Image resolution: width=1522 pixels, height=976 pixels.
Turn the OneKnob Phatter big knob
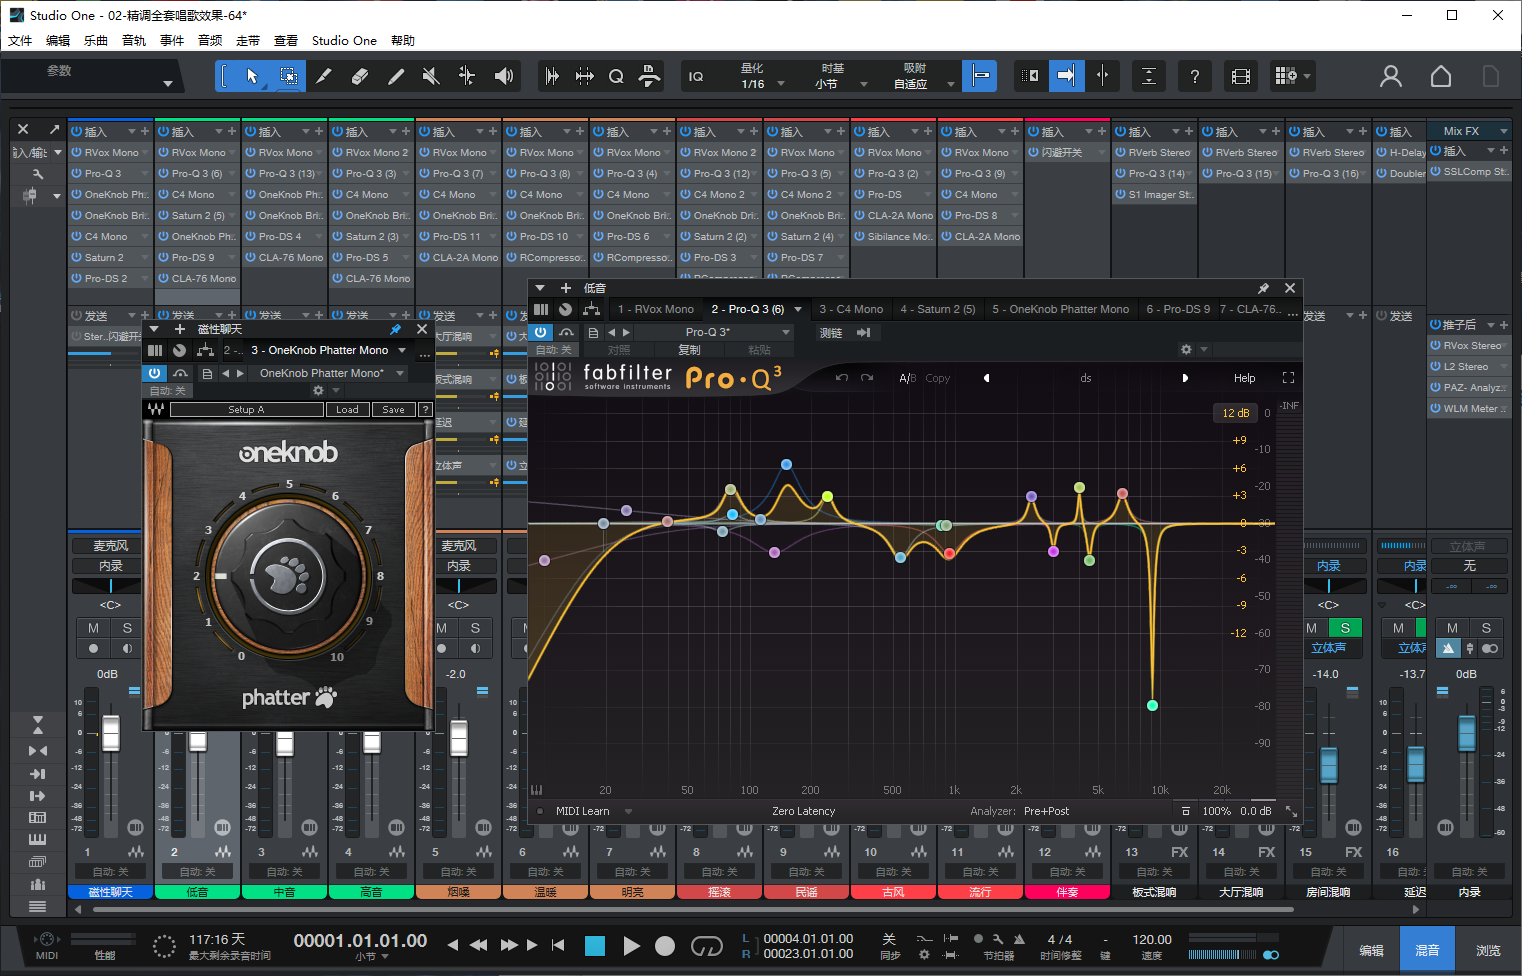287,577
